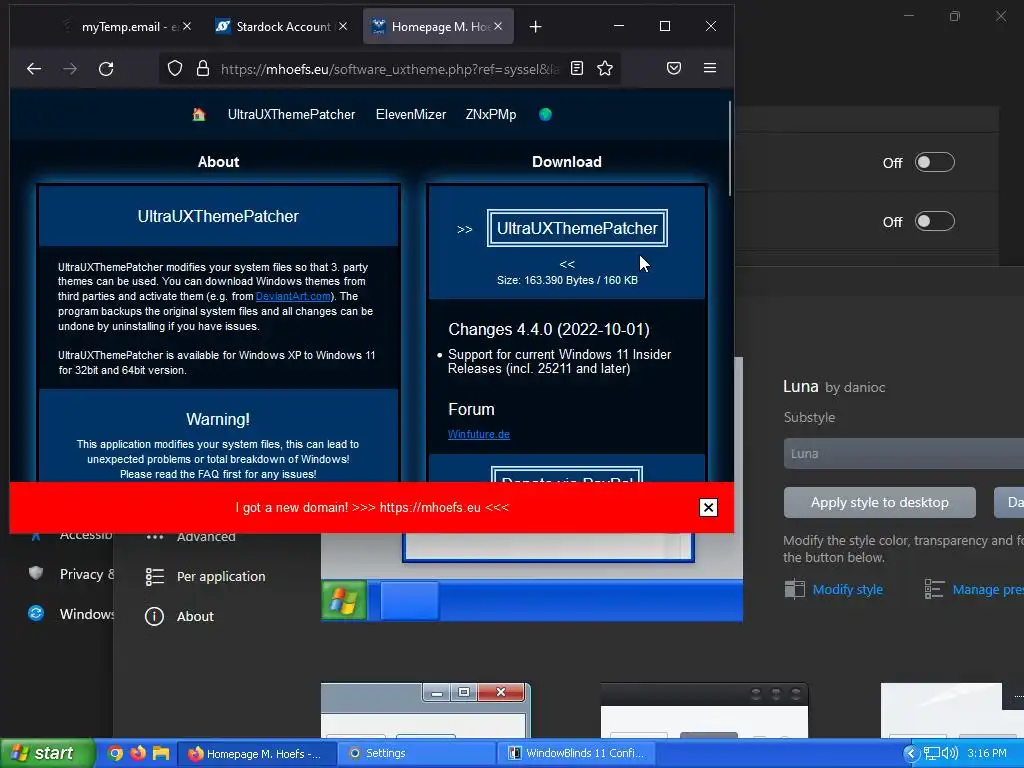Click the new domain mhoefs.eu banner text

coord(372,507)
